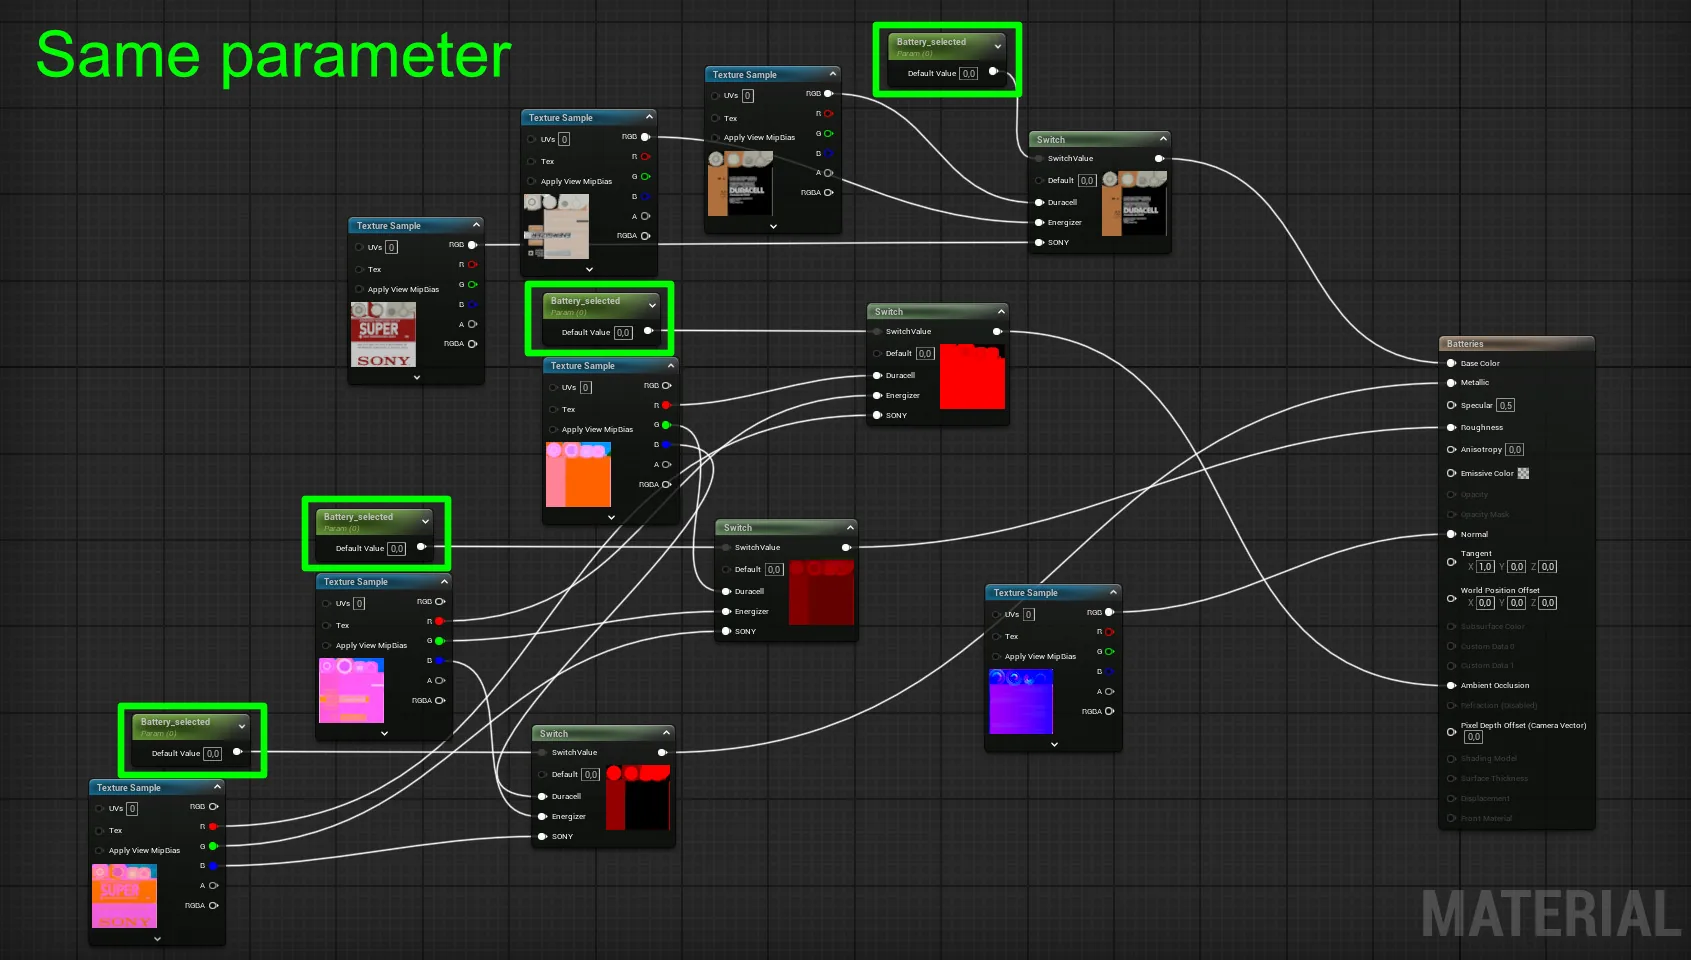Collapse the blue-purple Texture Sample node header arrow
This screenshot has height=960, width=1691.
(1113, 592)
